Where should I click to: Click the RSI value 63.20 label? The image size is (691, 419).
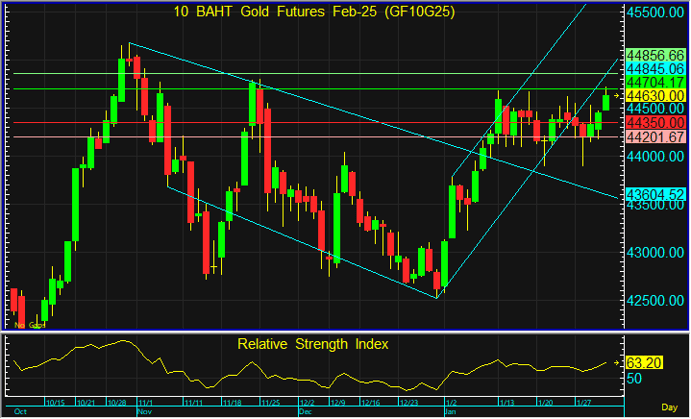tap(643, 364)
